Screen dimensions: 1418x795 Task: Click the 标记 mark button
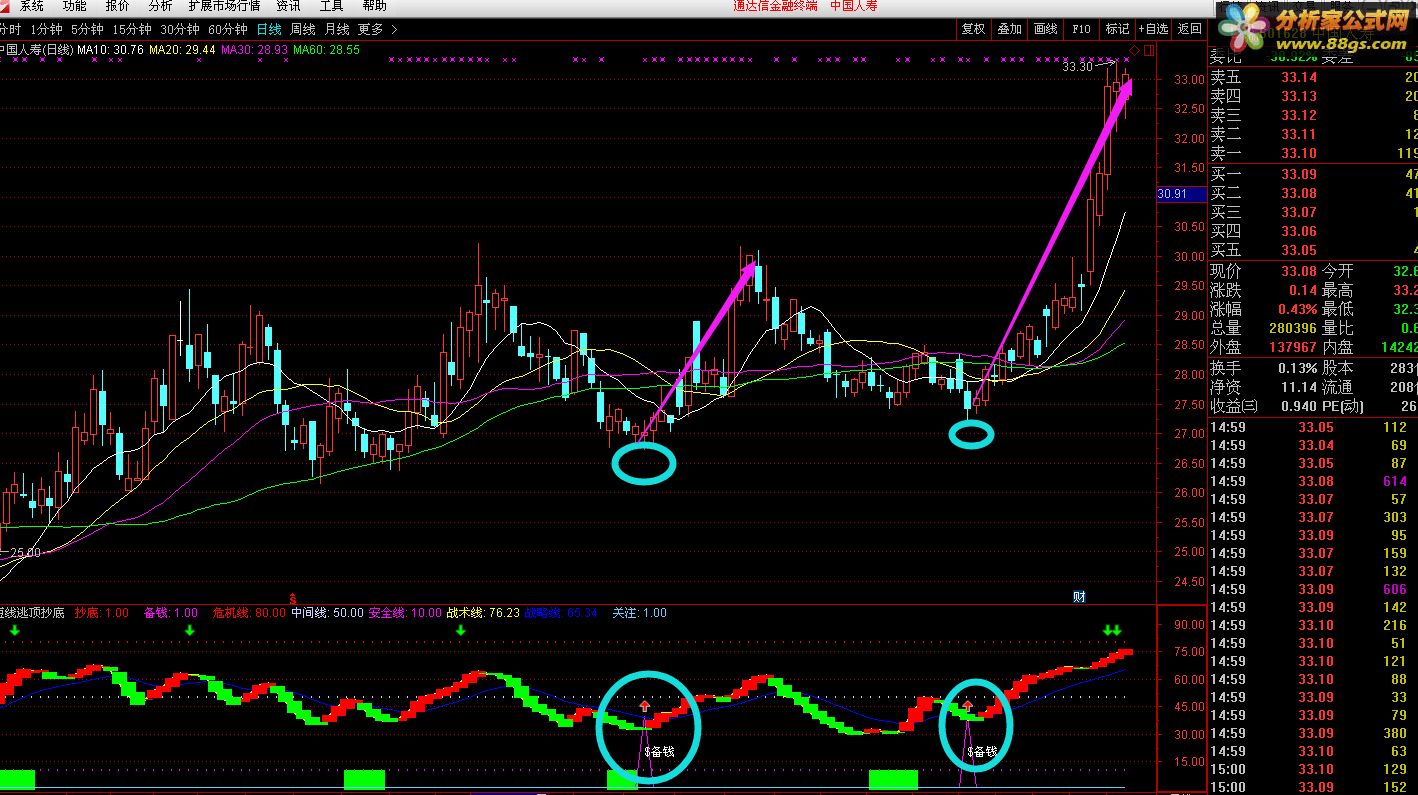1117,29
